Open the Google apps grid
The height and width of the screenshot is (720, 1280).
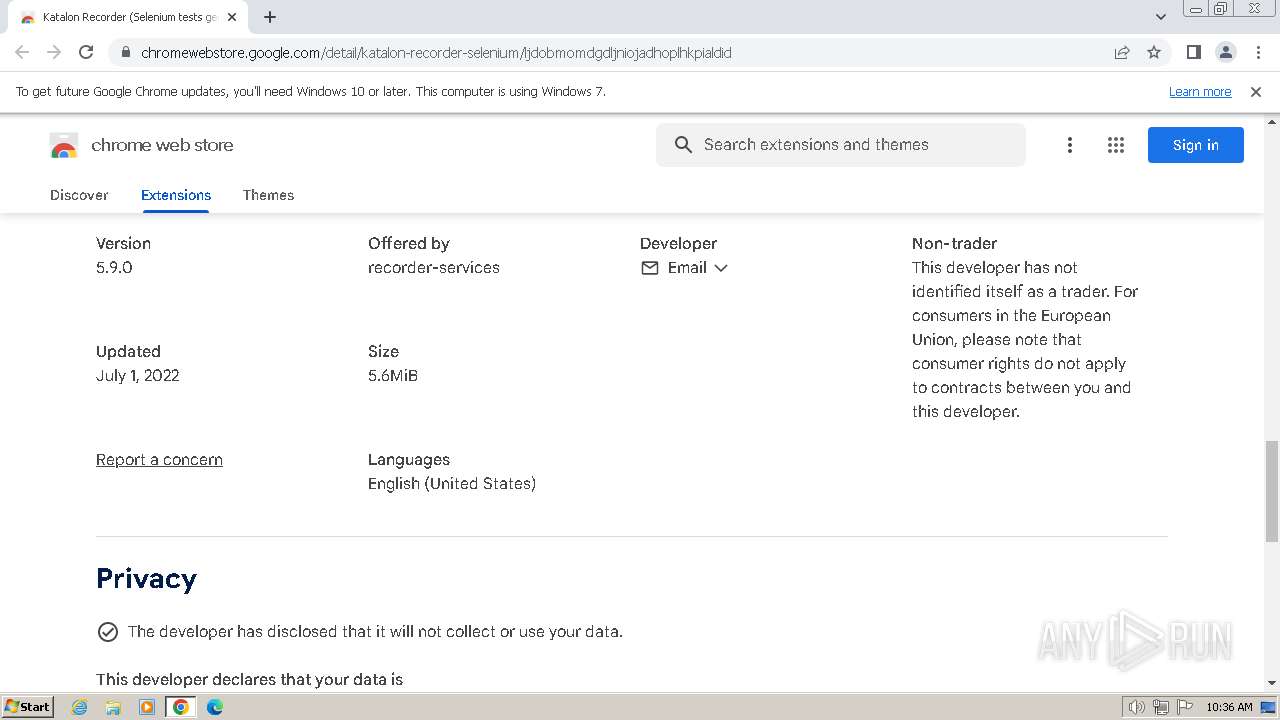click(1116, 145)
